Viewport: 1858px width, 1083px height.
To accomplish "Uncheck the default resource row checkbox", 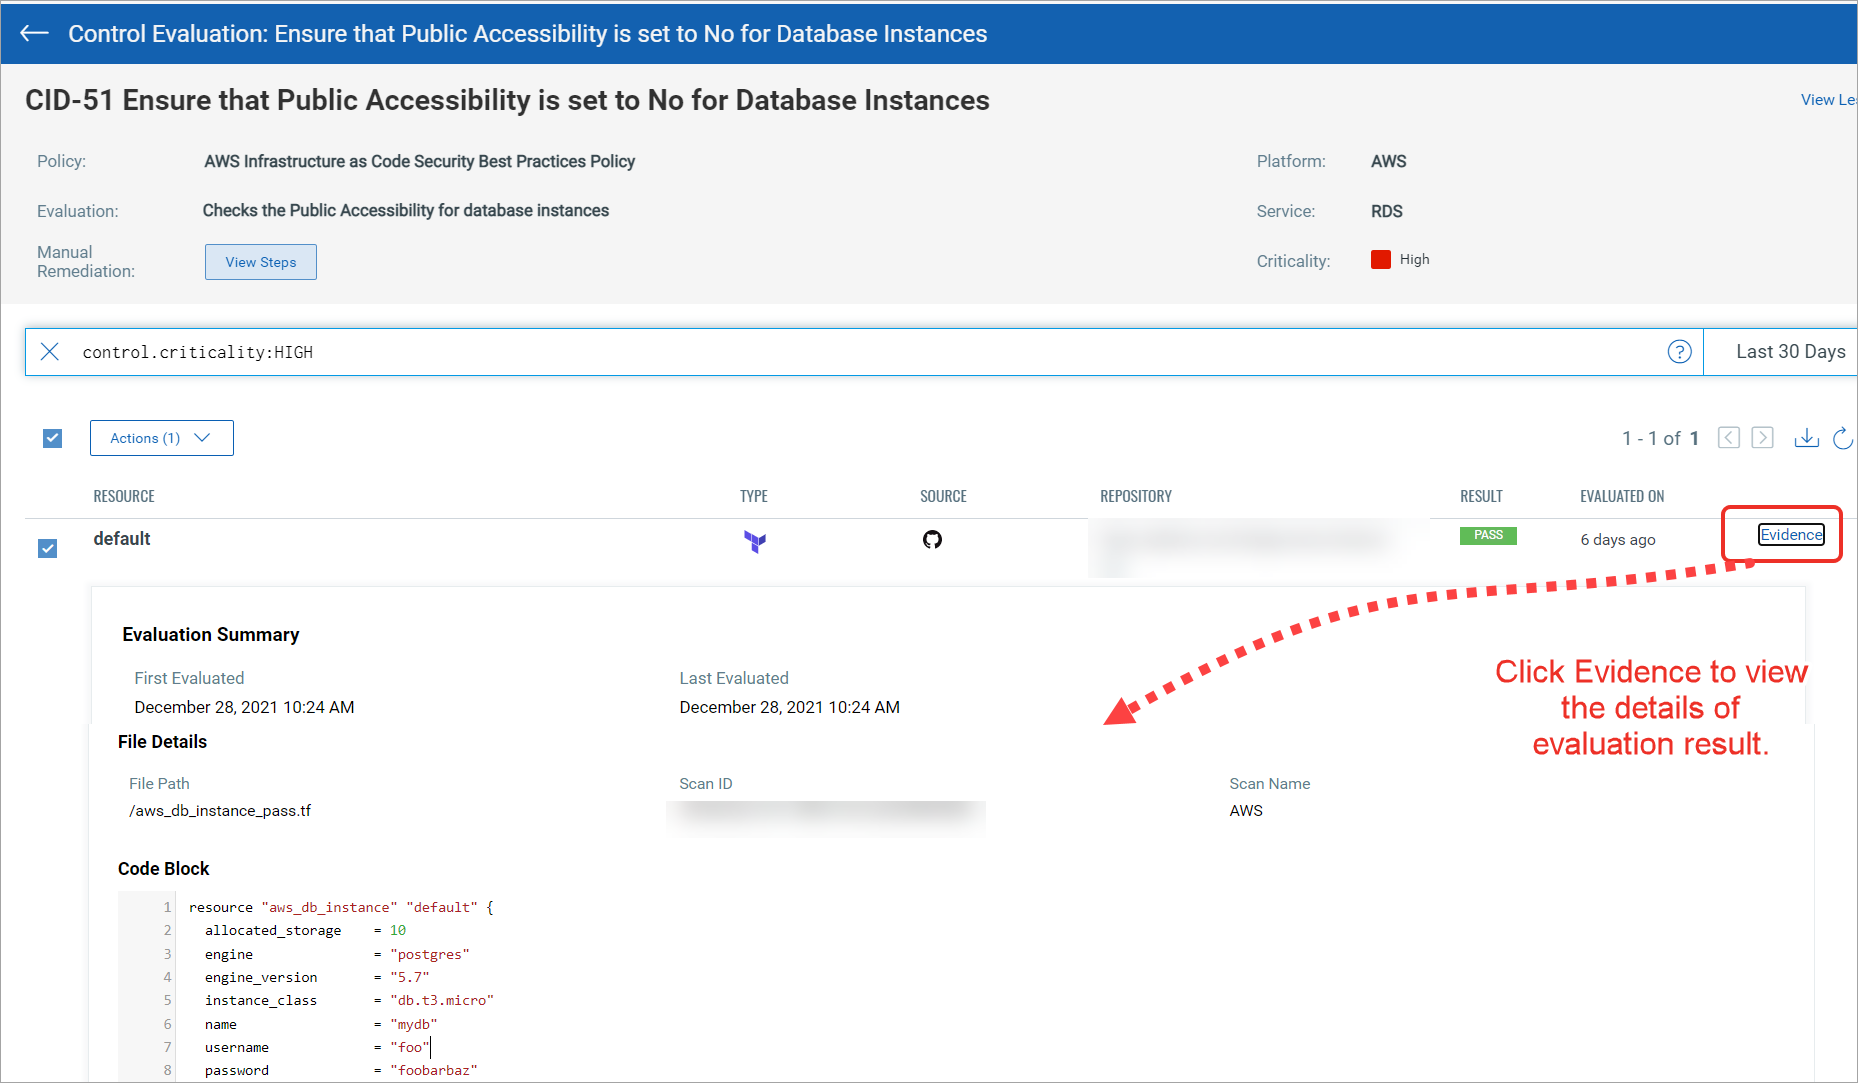I will pos(47,548).
